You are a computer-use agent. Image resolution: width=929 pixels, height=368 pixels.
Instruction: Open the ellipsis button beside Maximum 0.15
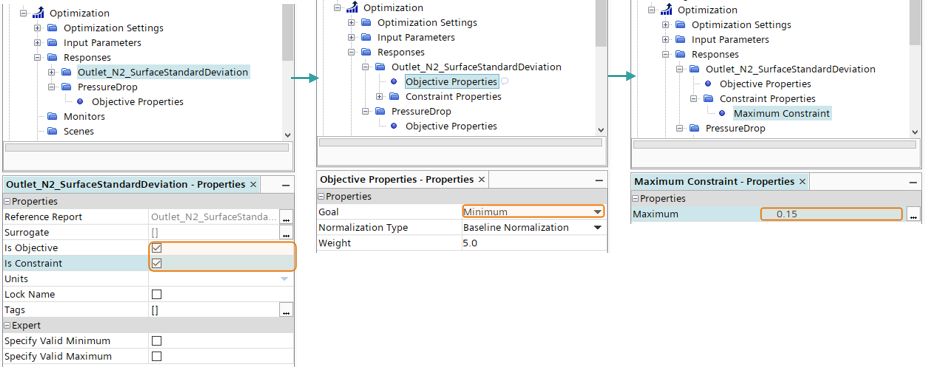coord(913,215)
